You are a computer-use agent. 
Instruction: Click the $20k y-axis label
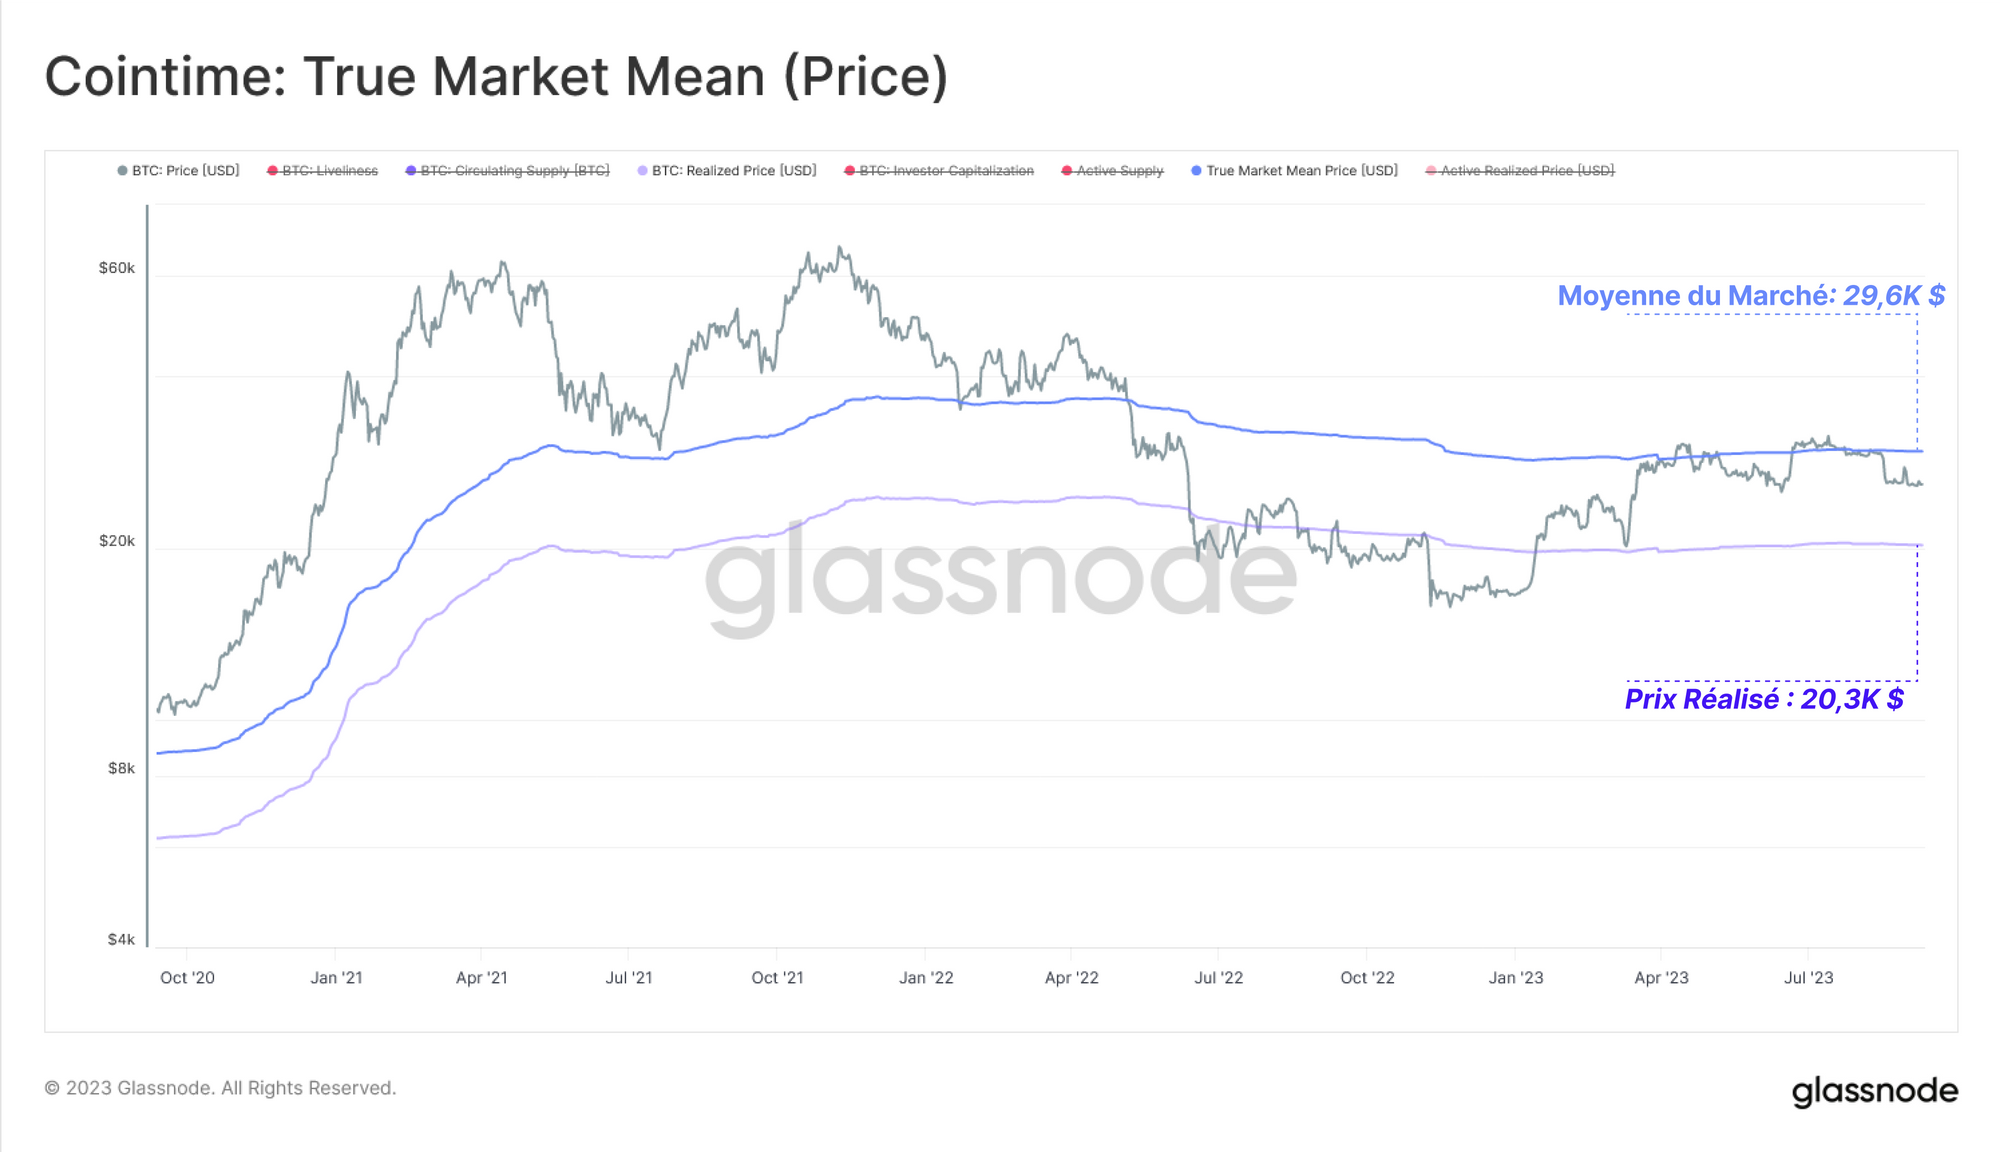117,541
